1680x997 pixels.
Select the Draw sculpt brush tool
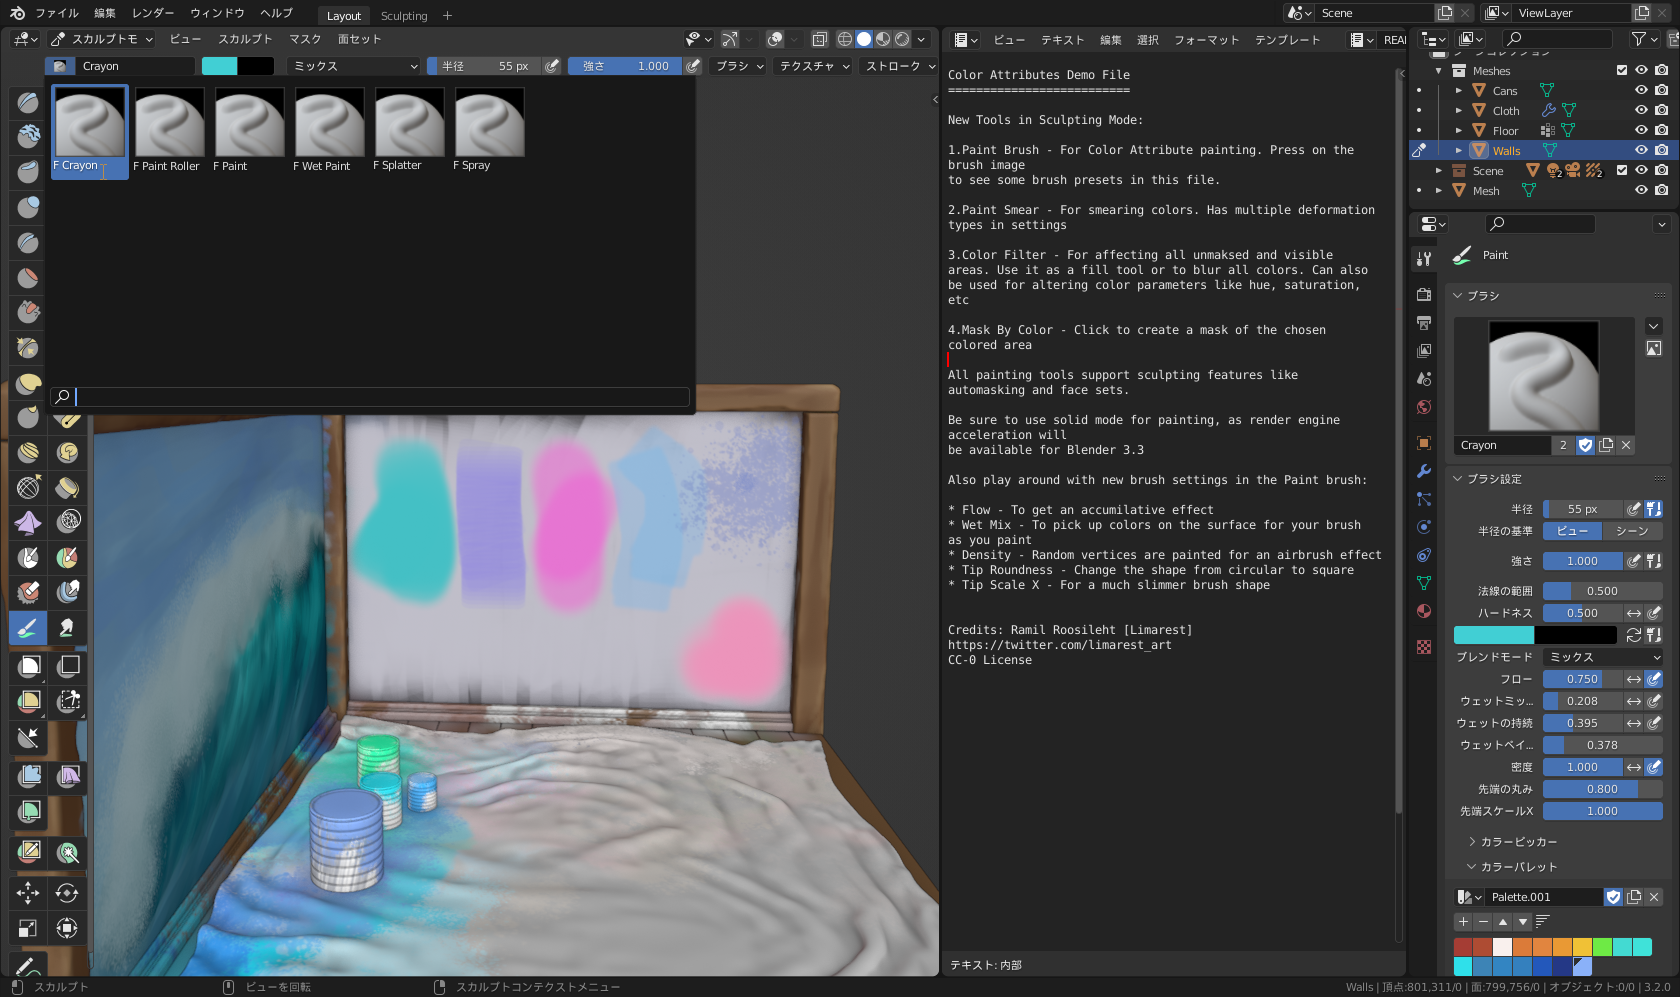tap(28, 101)
